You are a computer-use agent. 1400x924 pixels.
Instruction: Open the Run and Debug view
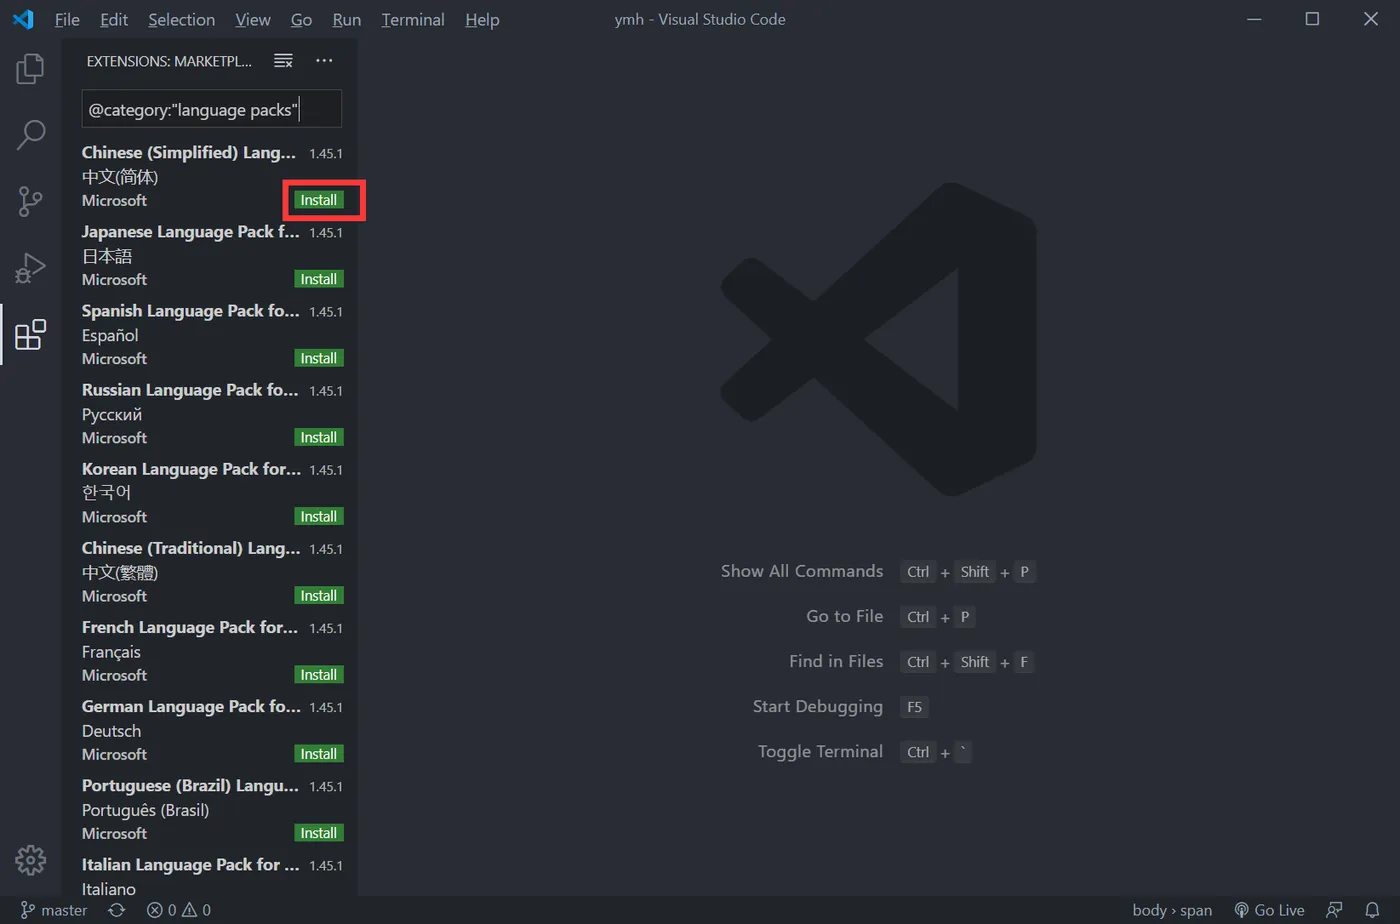(30, 267)
